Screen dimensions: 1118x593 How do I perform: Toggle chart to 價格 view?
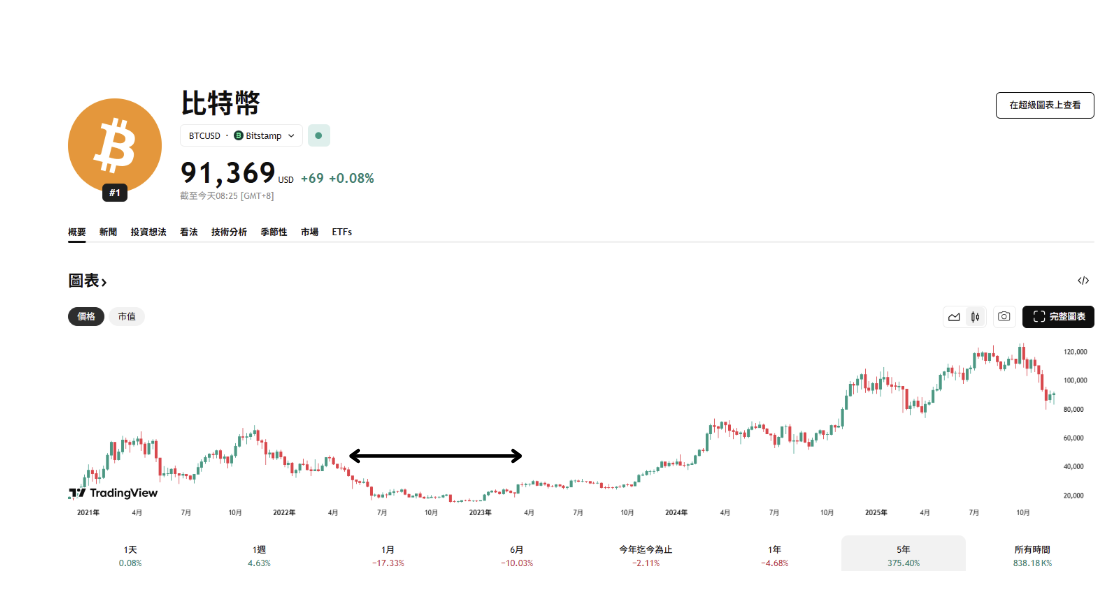pos(86,316)
